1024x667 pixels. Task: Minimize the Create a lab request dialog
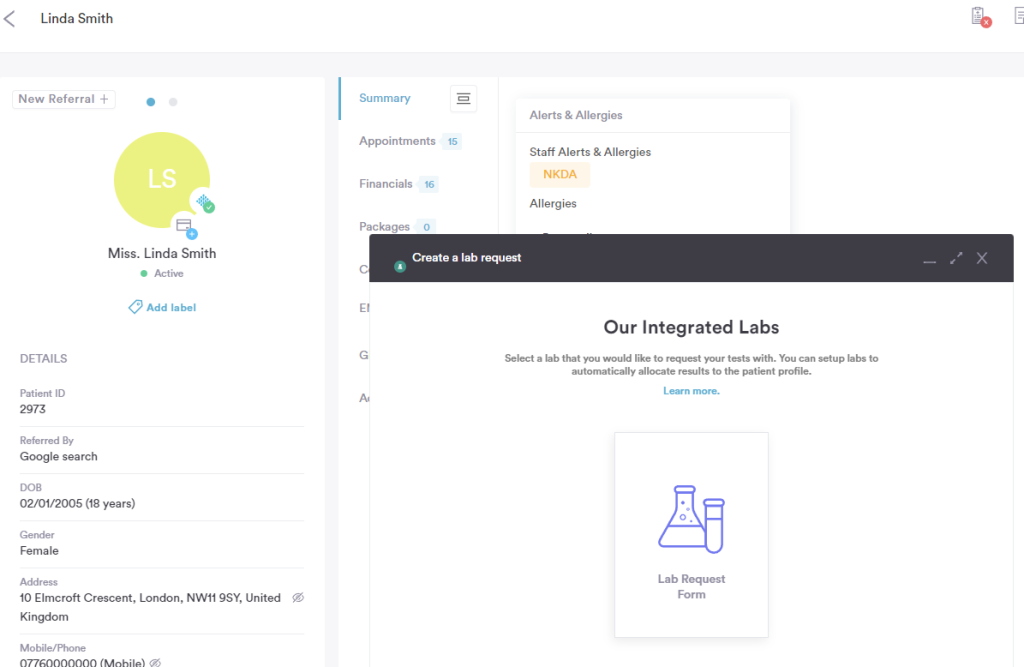[x=929, y=259]
